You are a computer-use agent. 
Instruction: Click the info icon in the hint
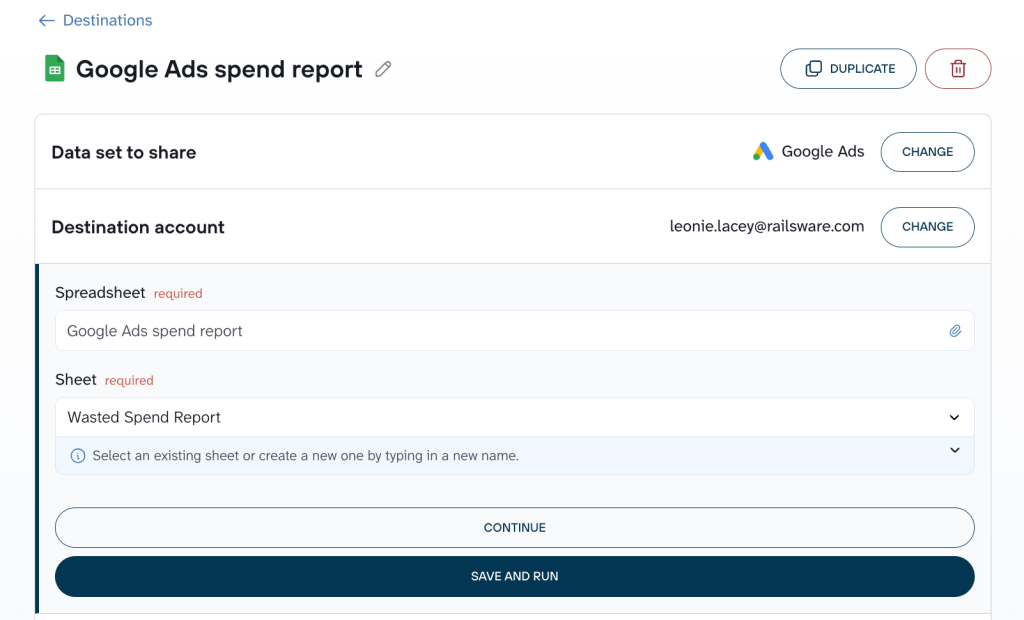[x=78, y=456]
